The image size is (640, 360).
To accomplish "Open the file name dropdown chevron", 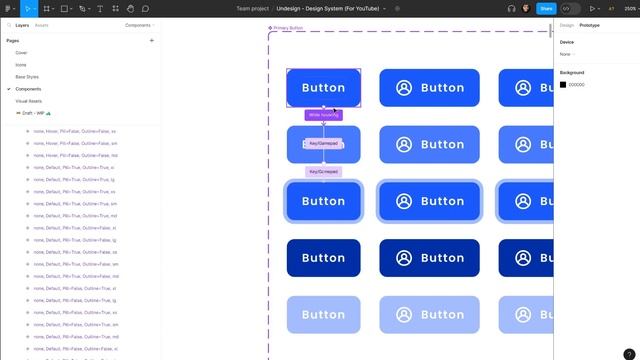I will 384,9.
